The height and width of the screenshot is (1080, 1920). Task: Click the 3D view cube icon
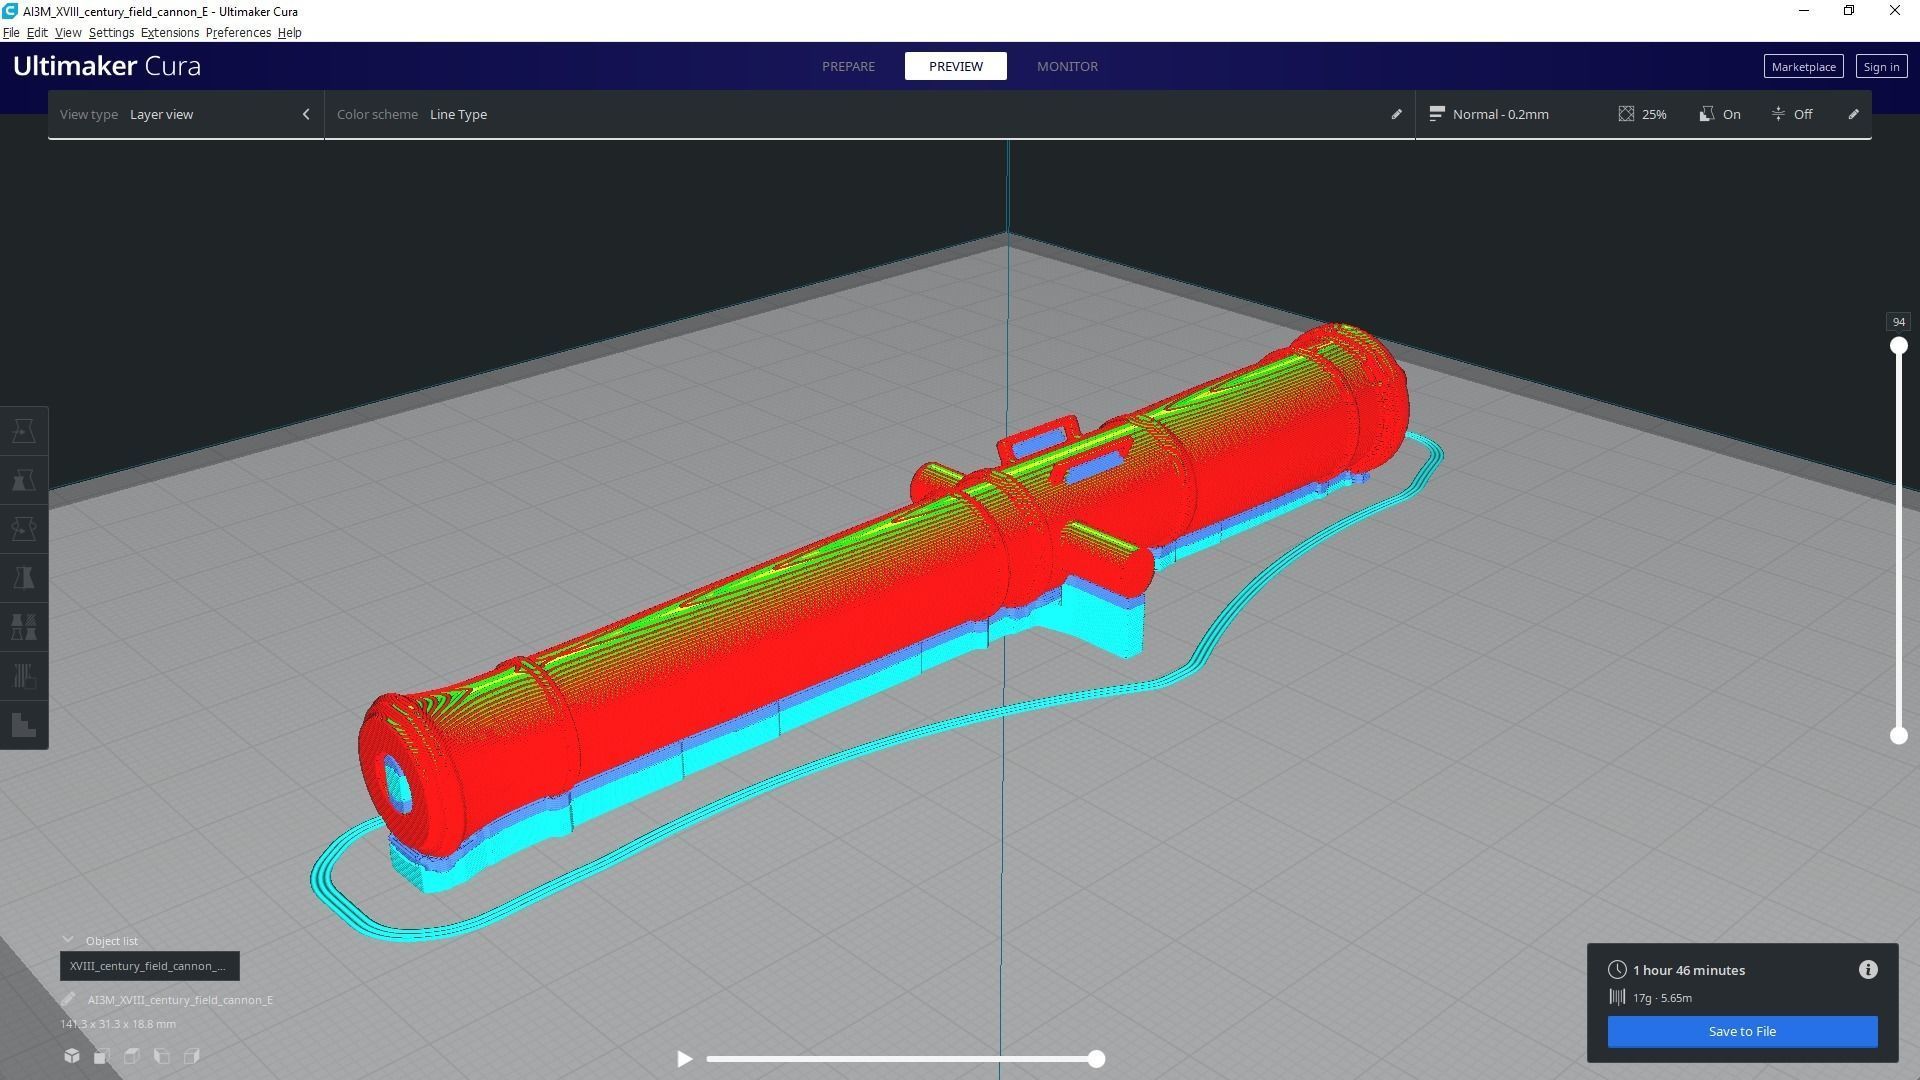72,1056
